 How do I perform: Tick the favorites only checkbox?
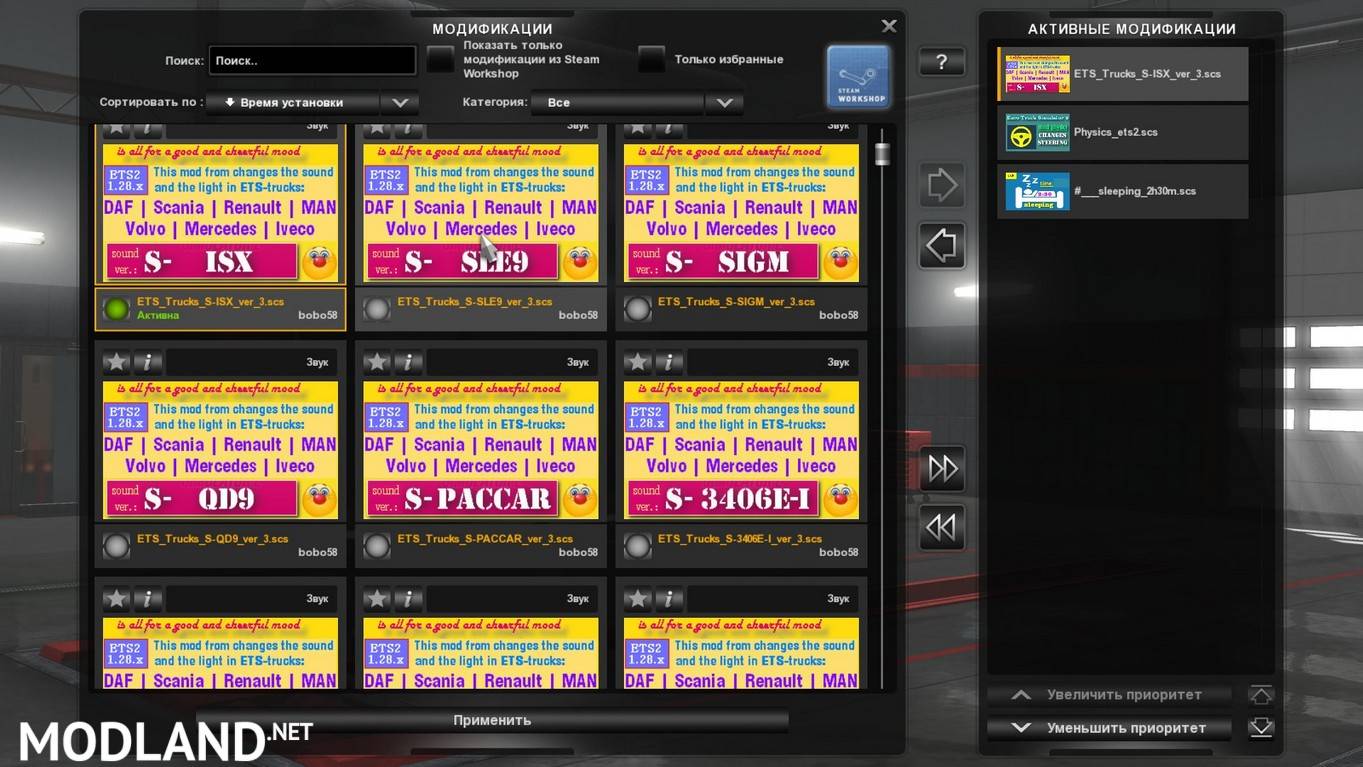(651, 60)
